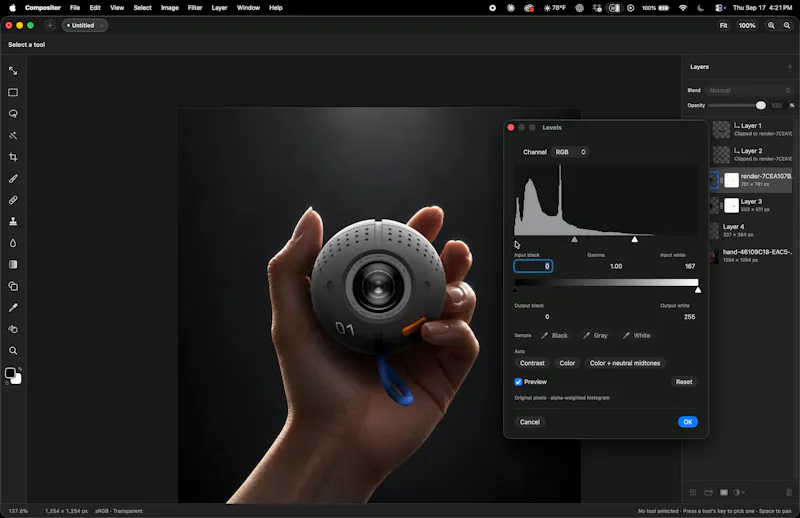Image resolution: width=800 pixels, height=518 pixels.
Task: Select the hand-46109C18 layer
Action: click(x=751, y=256)
